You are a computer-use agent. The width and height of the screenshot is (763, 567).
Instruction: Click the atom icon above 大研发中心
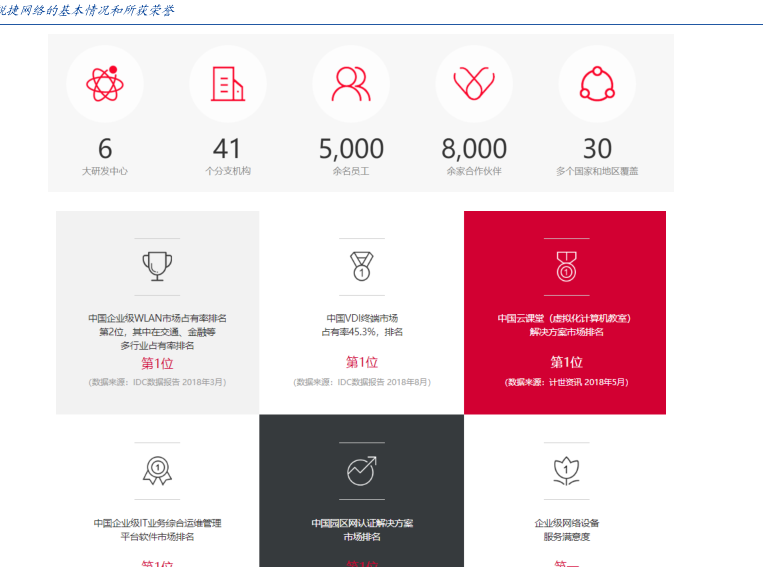pos(104,84)
